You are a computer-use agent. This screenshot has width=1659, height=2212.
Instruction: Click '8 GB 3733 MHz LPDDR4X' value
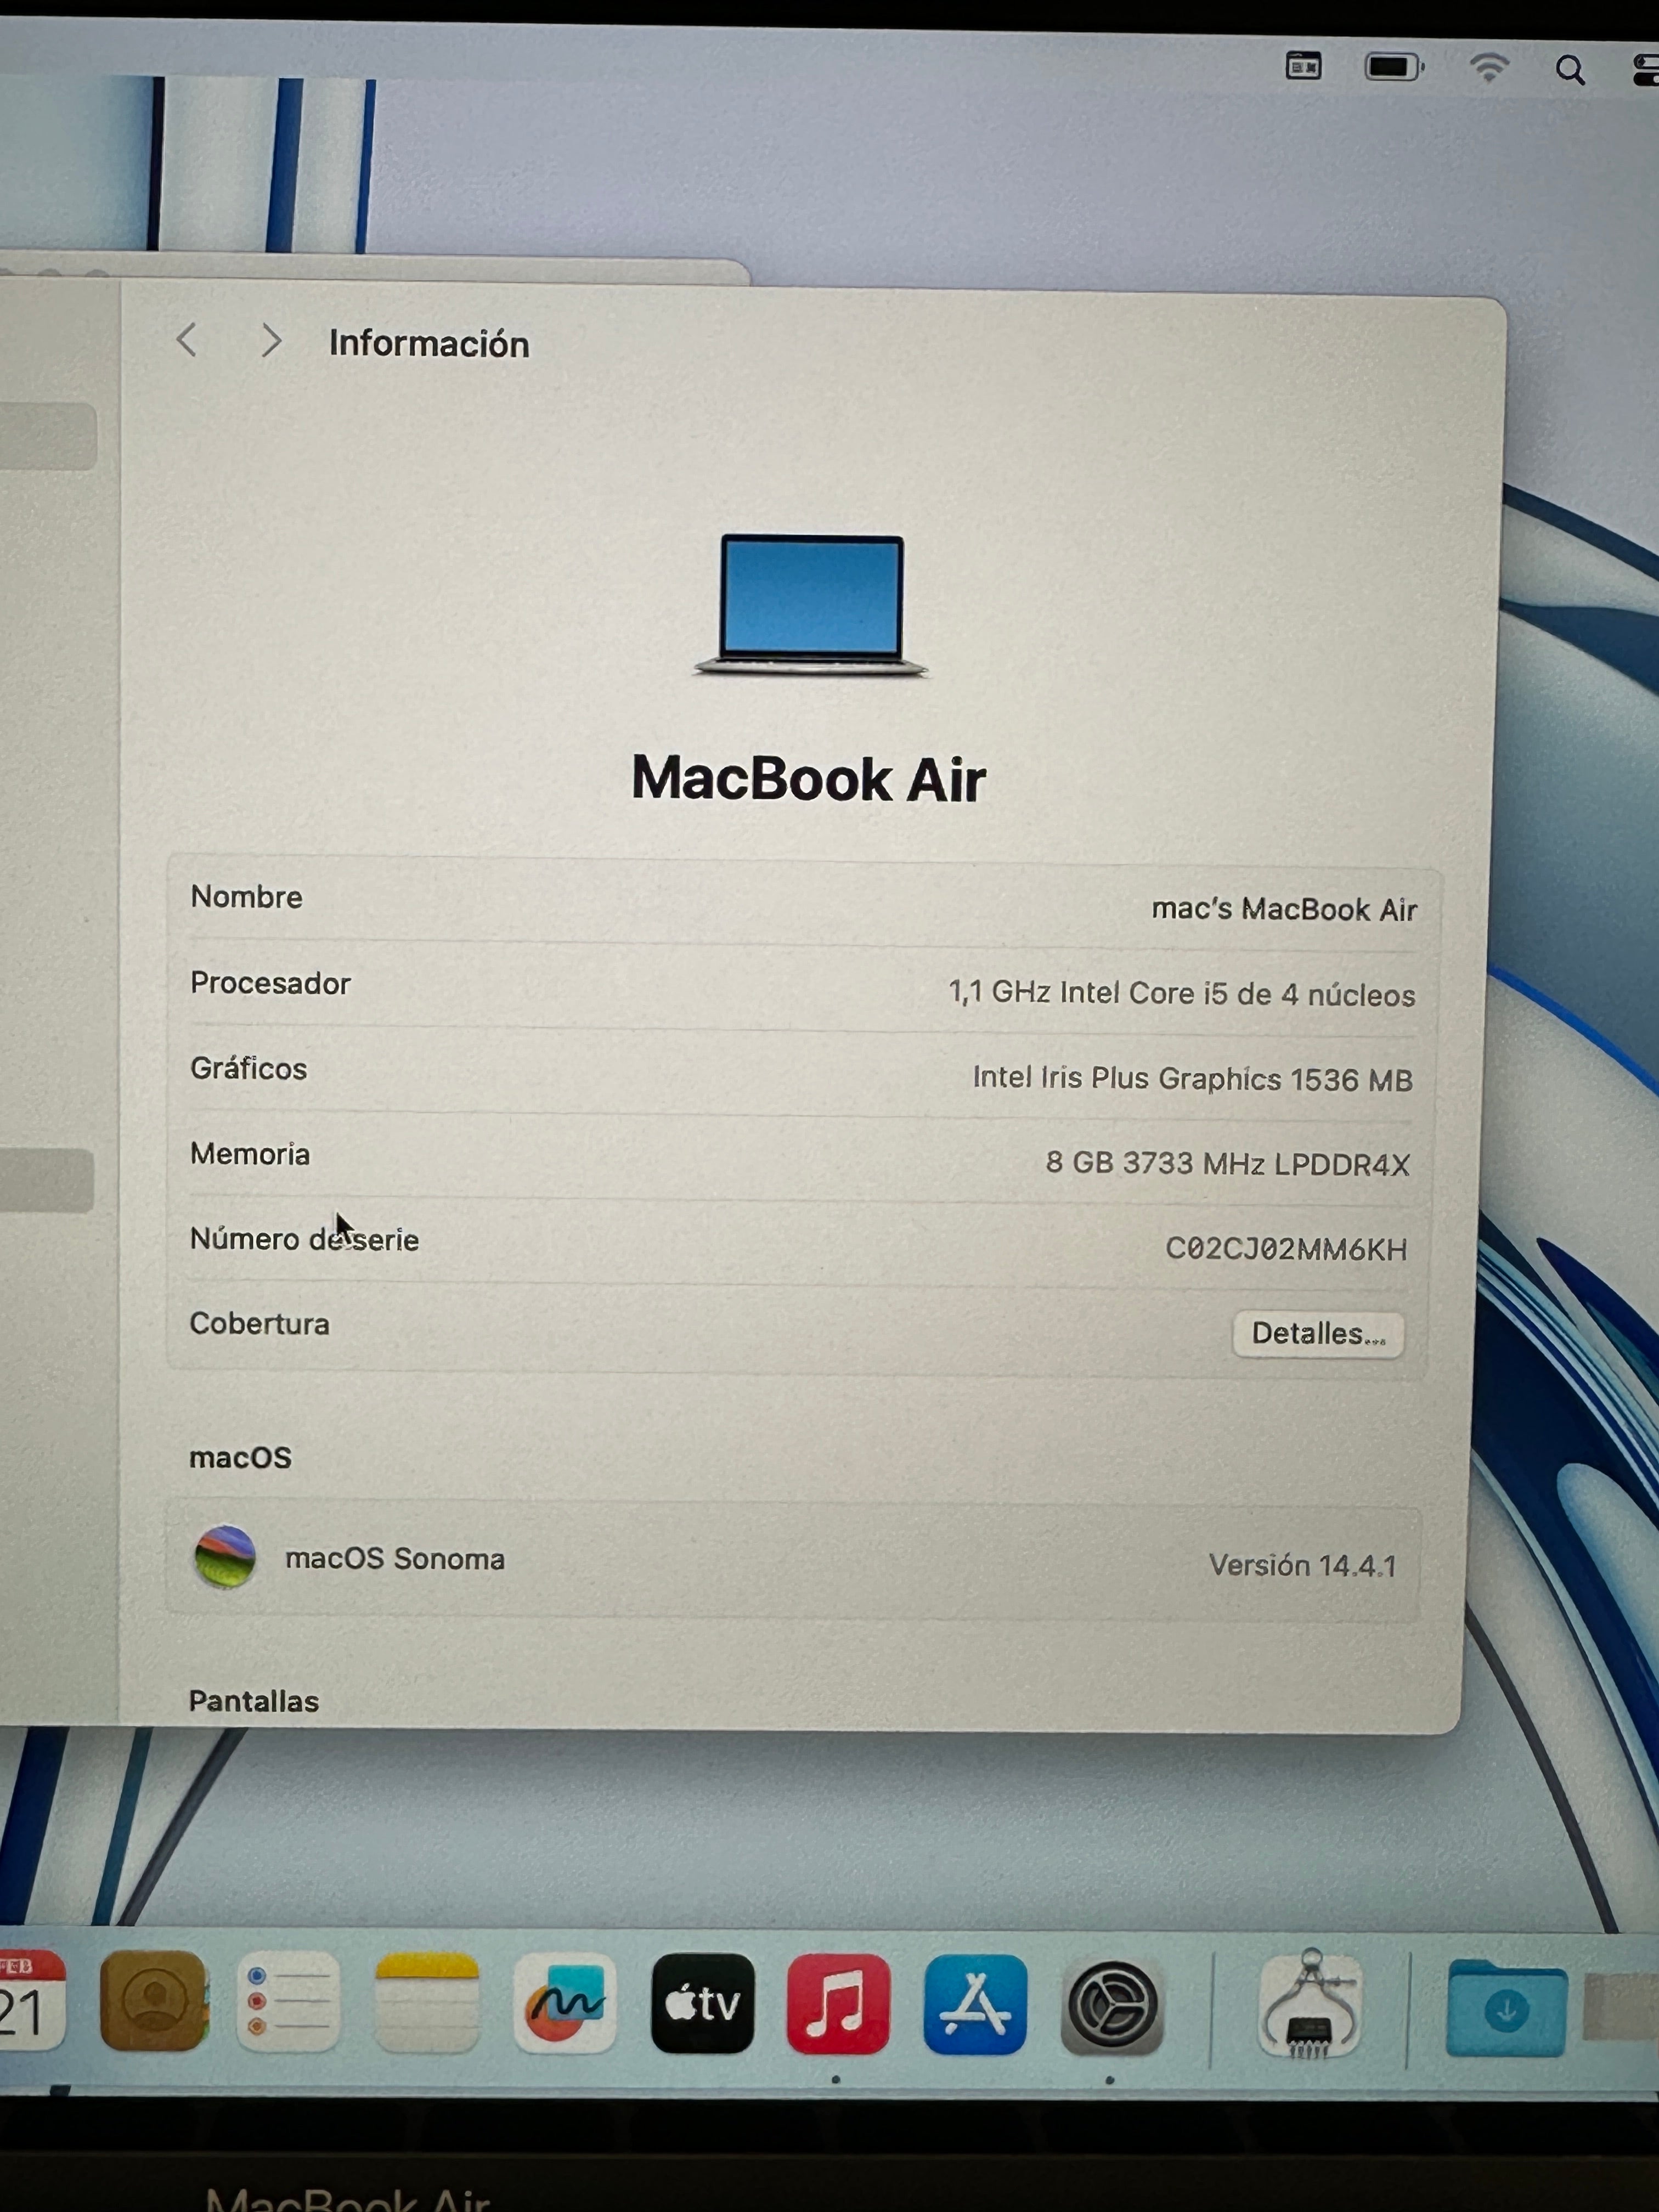[1228, 1163]
